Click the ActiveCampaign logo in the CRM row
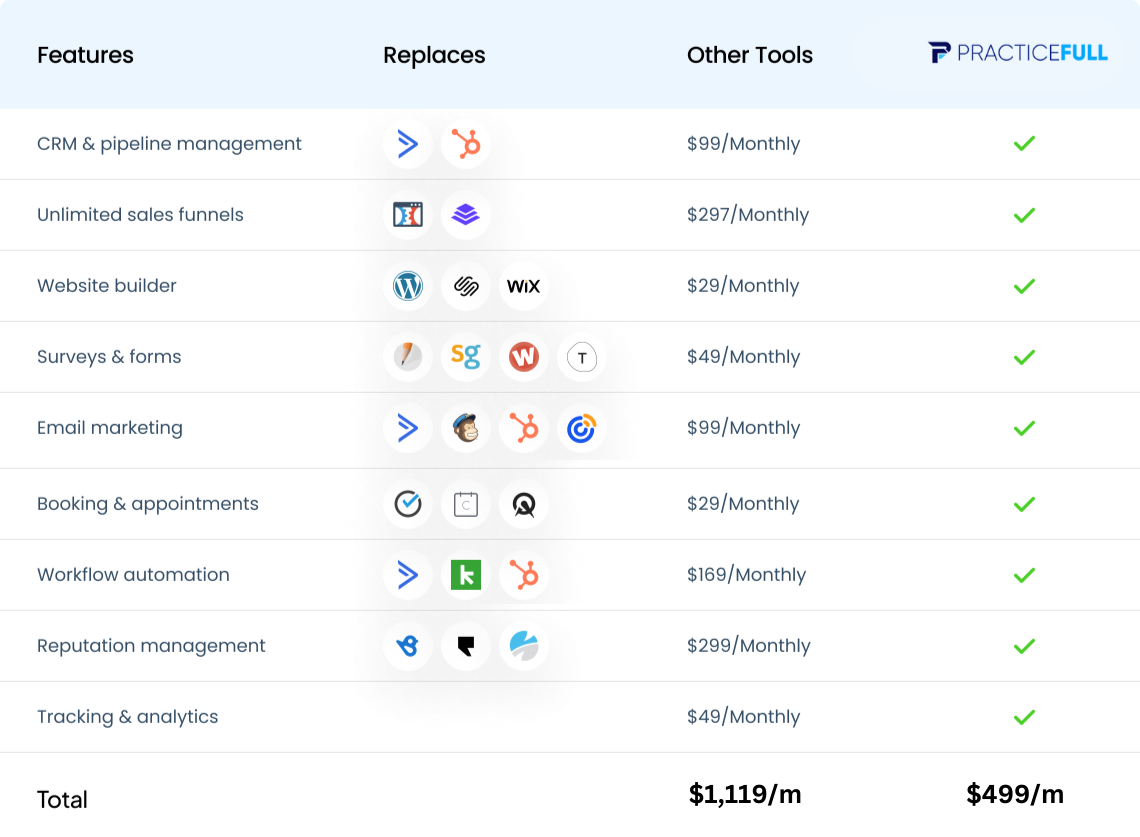Screen dimensions: 1140x837 (x=408, y=144)
